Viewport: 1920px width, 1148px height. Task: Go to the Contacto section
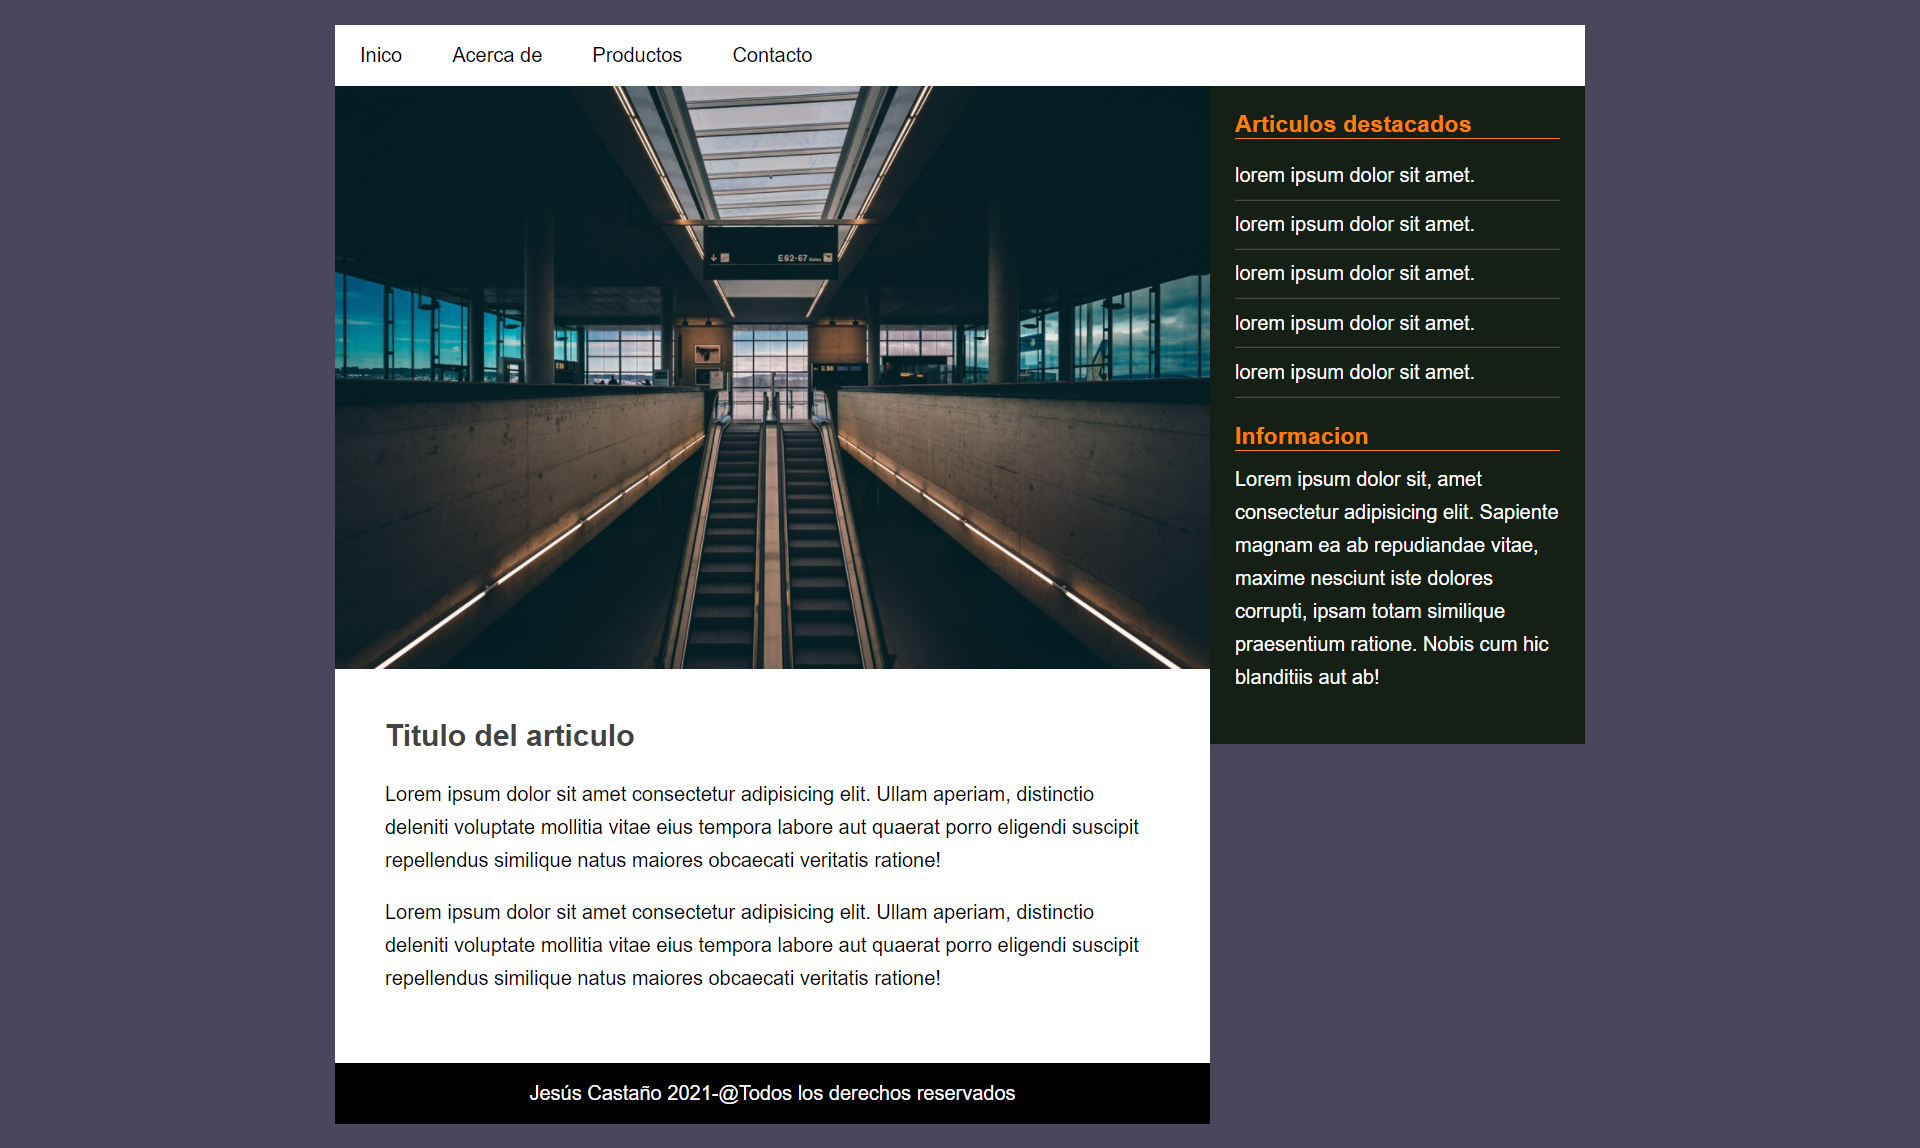tap(772, 55)
